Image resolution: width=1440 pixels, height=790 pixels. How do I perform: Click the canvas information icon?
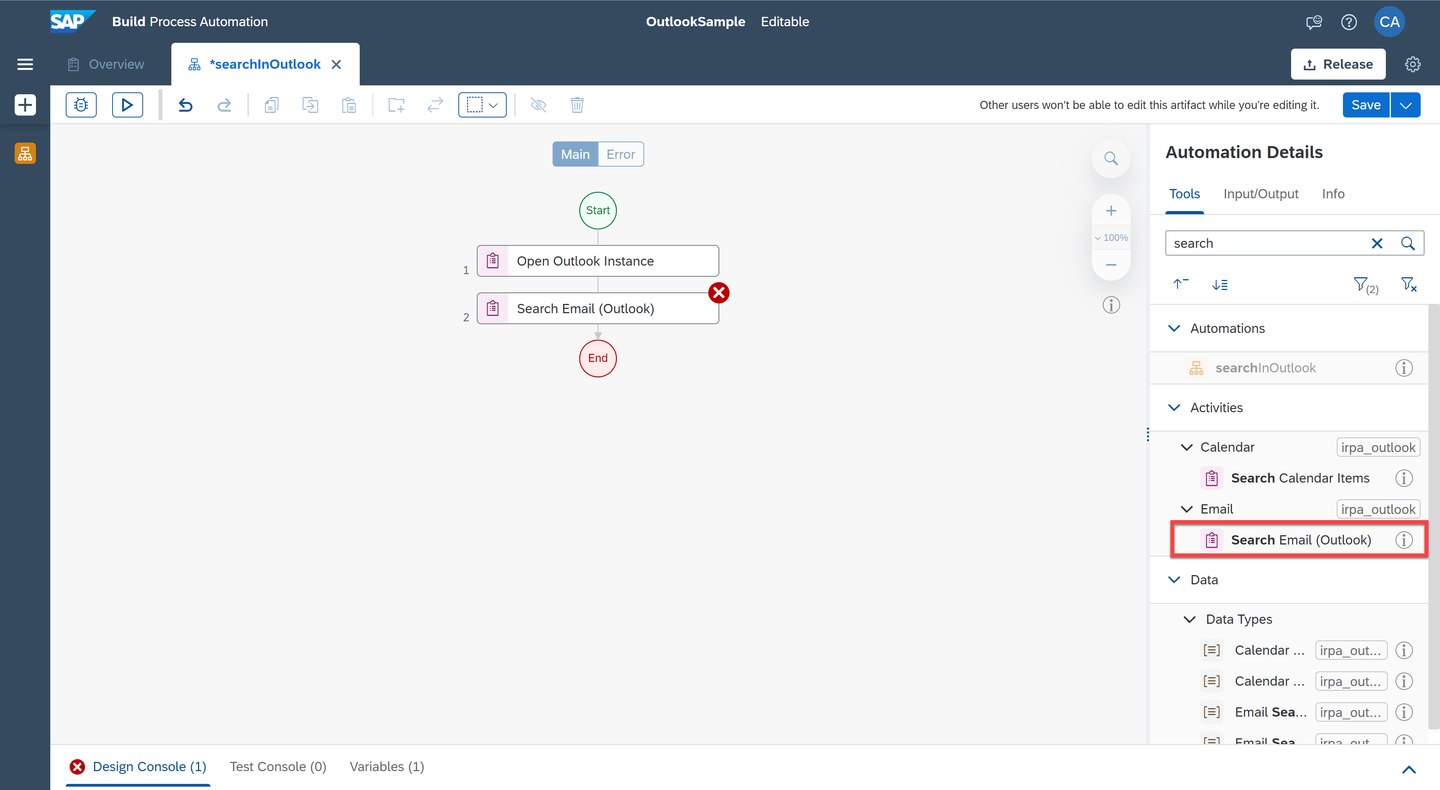pos(1111,305)
